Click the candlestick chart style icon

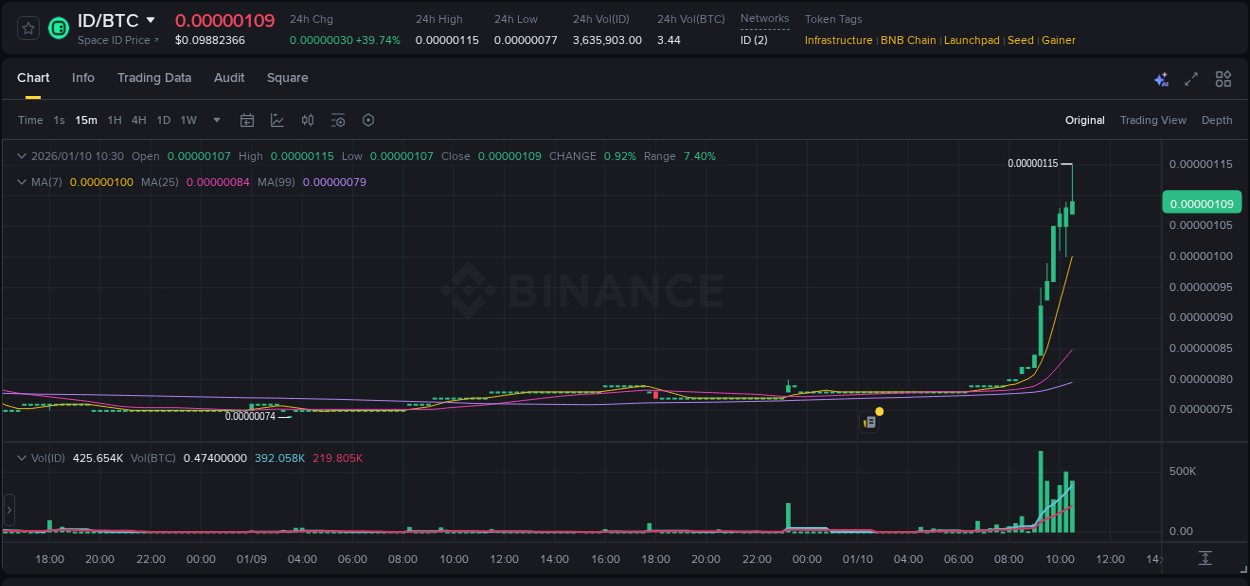308,120
